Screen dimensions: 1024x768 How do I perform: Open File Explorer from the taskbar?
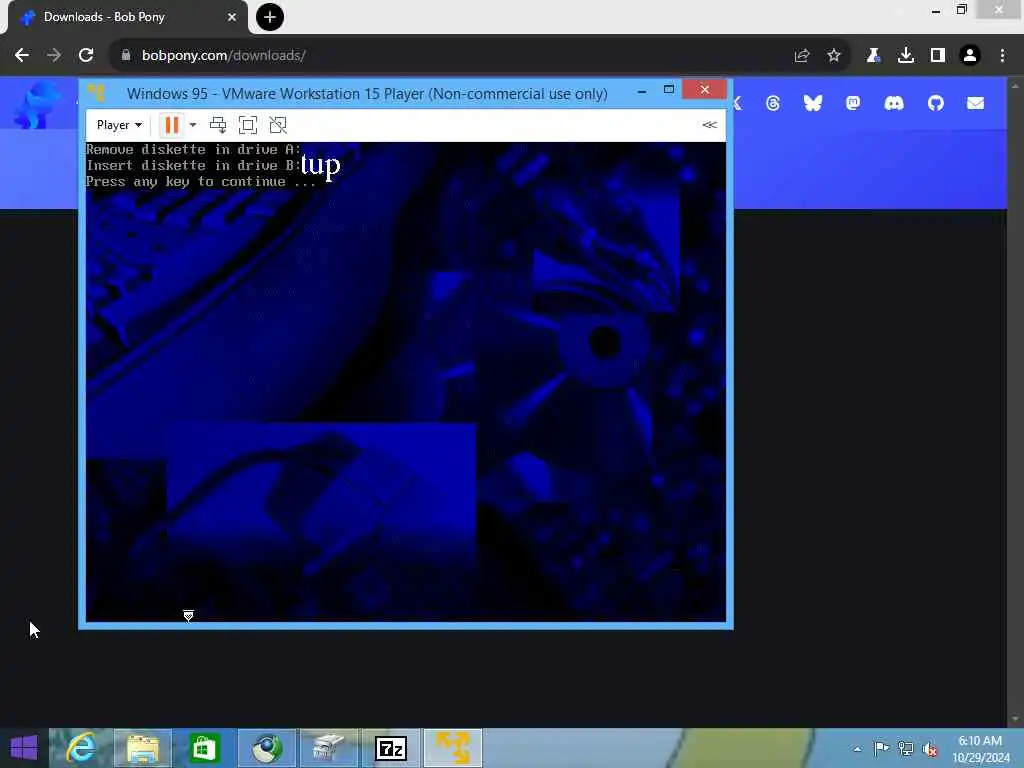(143, 748)
